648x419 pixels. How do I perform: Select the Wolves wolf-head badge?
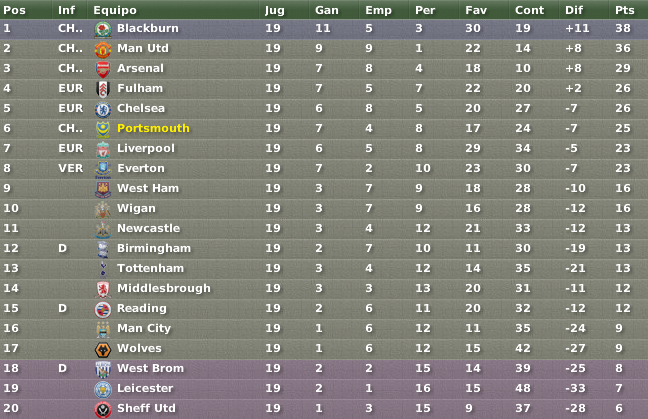(x=102, y=350)
